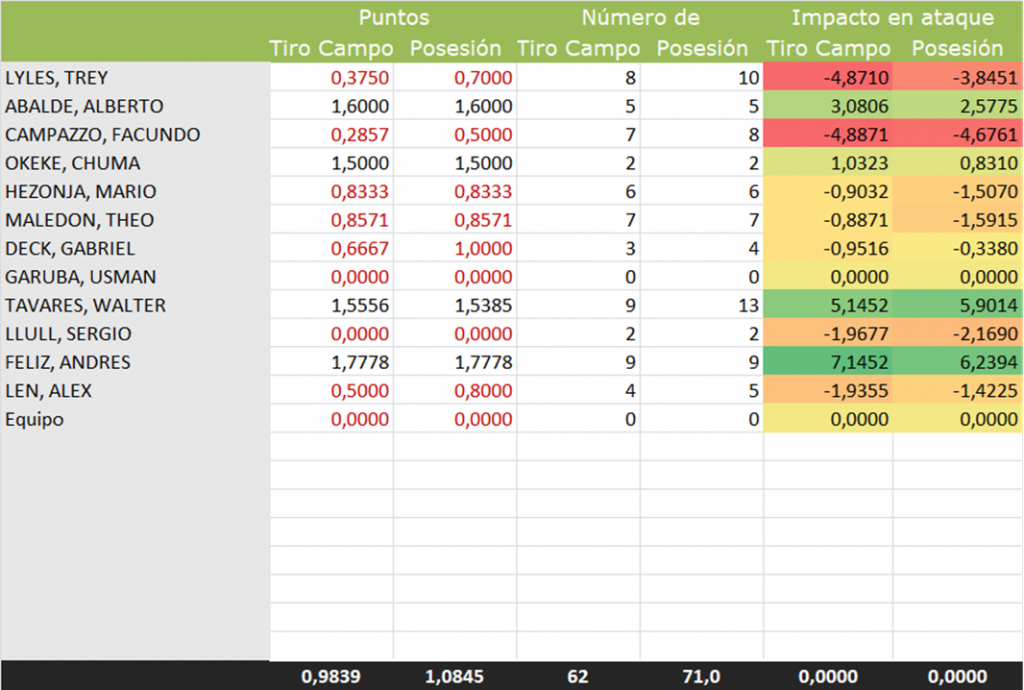Click the Puntos header cell
The image size is (1024, 690).
(x=396, y=18)
